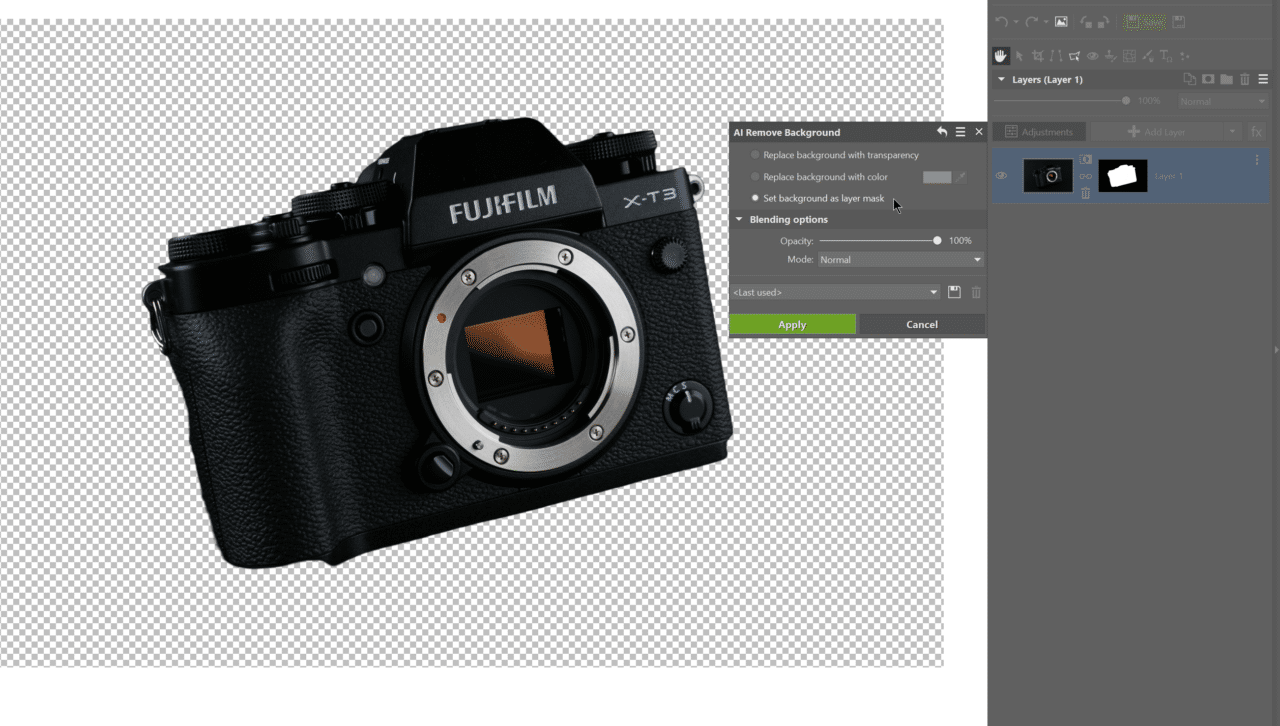This screenshot has width=1280, height=726.
Task: Open the Layers panel menu
Action: click(1263, 79)
